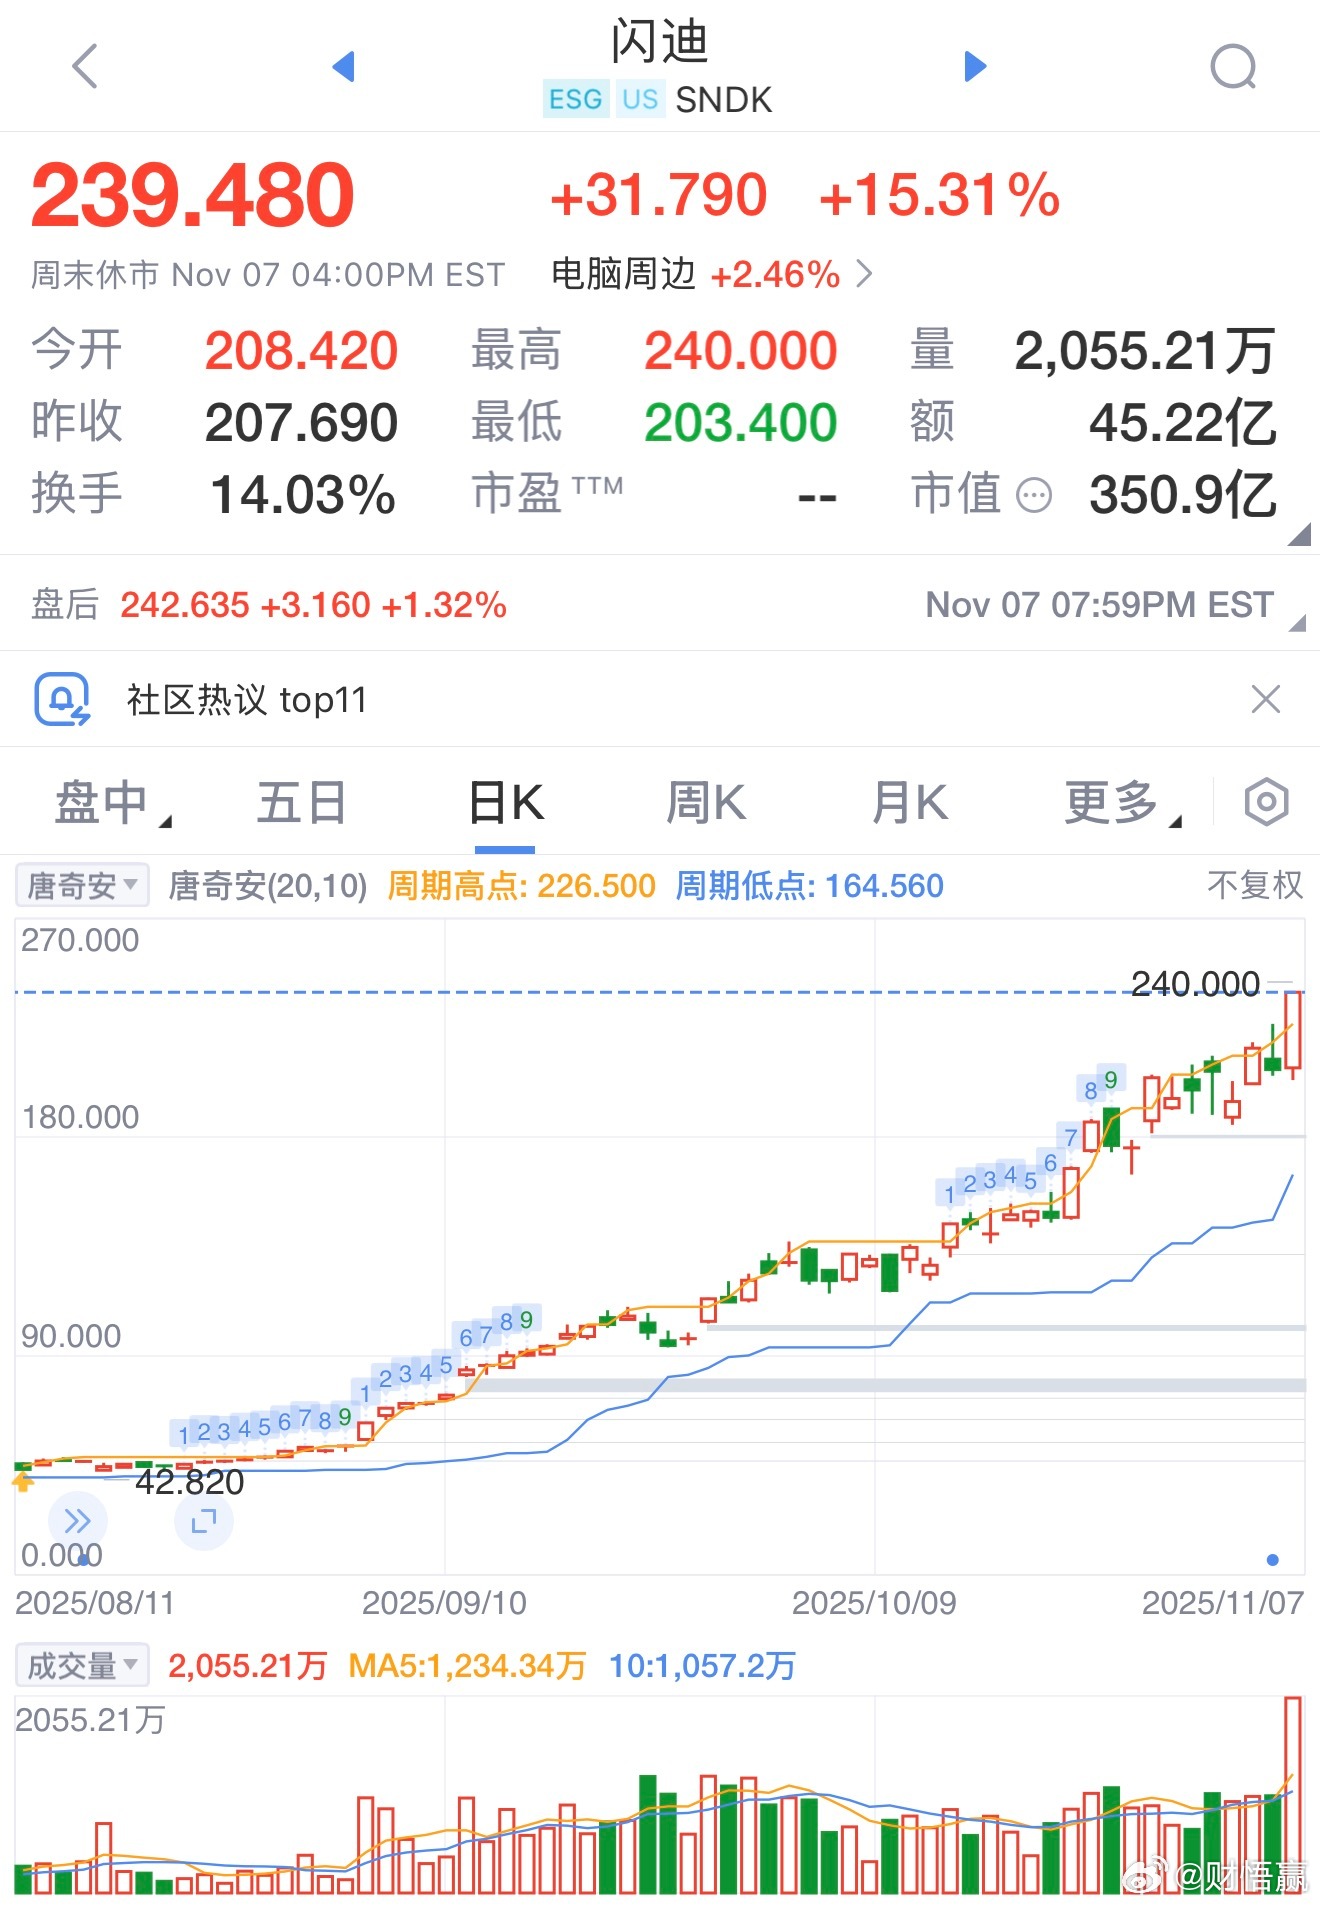
Task: Tap the market status 周末休市 timestamp
Action: 268,274
